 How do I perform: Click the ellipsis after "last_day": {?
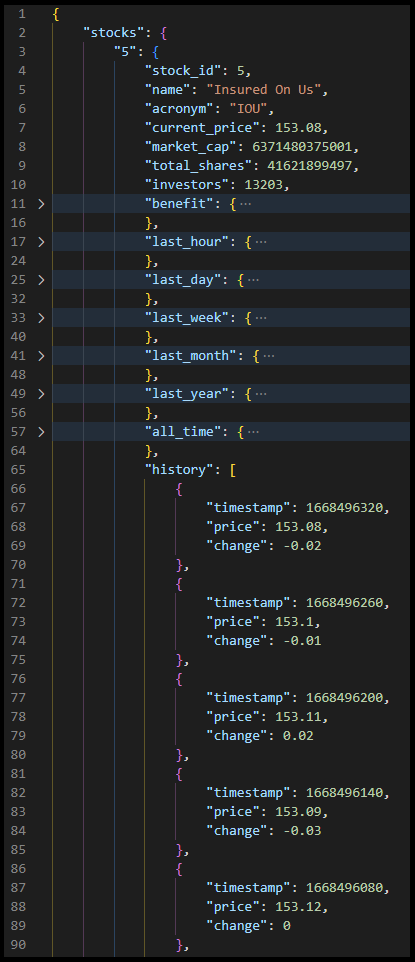[253, 280]
